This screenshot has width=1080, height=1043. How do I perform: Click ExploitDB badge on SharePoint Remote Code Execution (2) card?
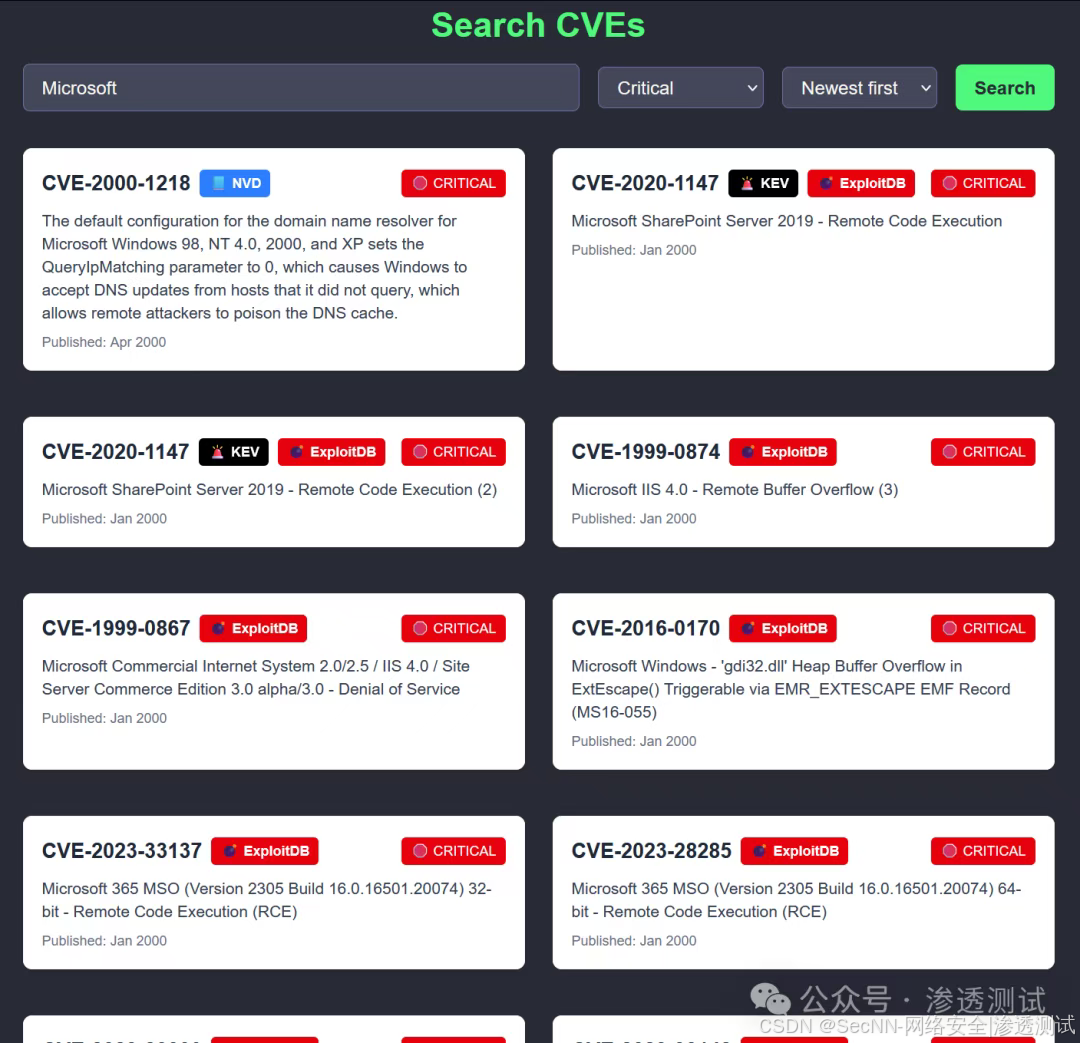[x=331, y=452]
